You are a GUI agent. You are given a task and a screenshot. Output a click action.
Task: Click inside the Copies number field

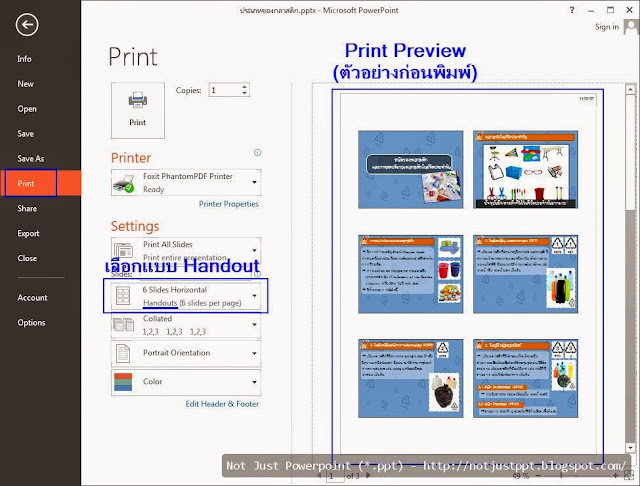point(224,90)
